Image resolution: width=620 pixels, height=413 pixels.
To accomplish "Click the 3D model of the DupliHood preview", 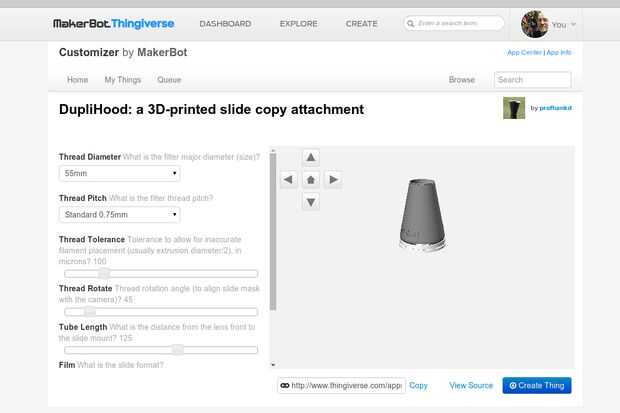I will [422, 215].
